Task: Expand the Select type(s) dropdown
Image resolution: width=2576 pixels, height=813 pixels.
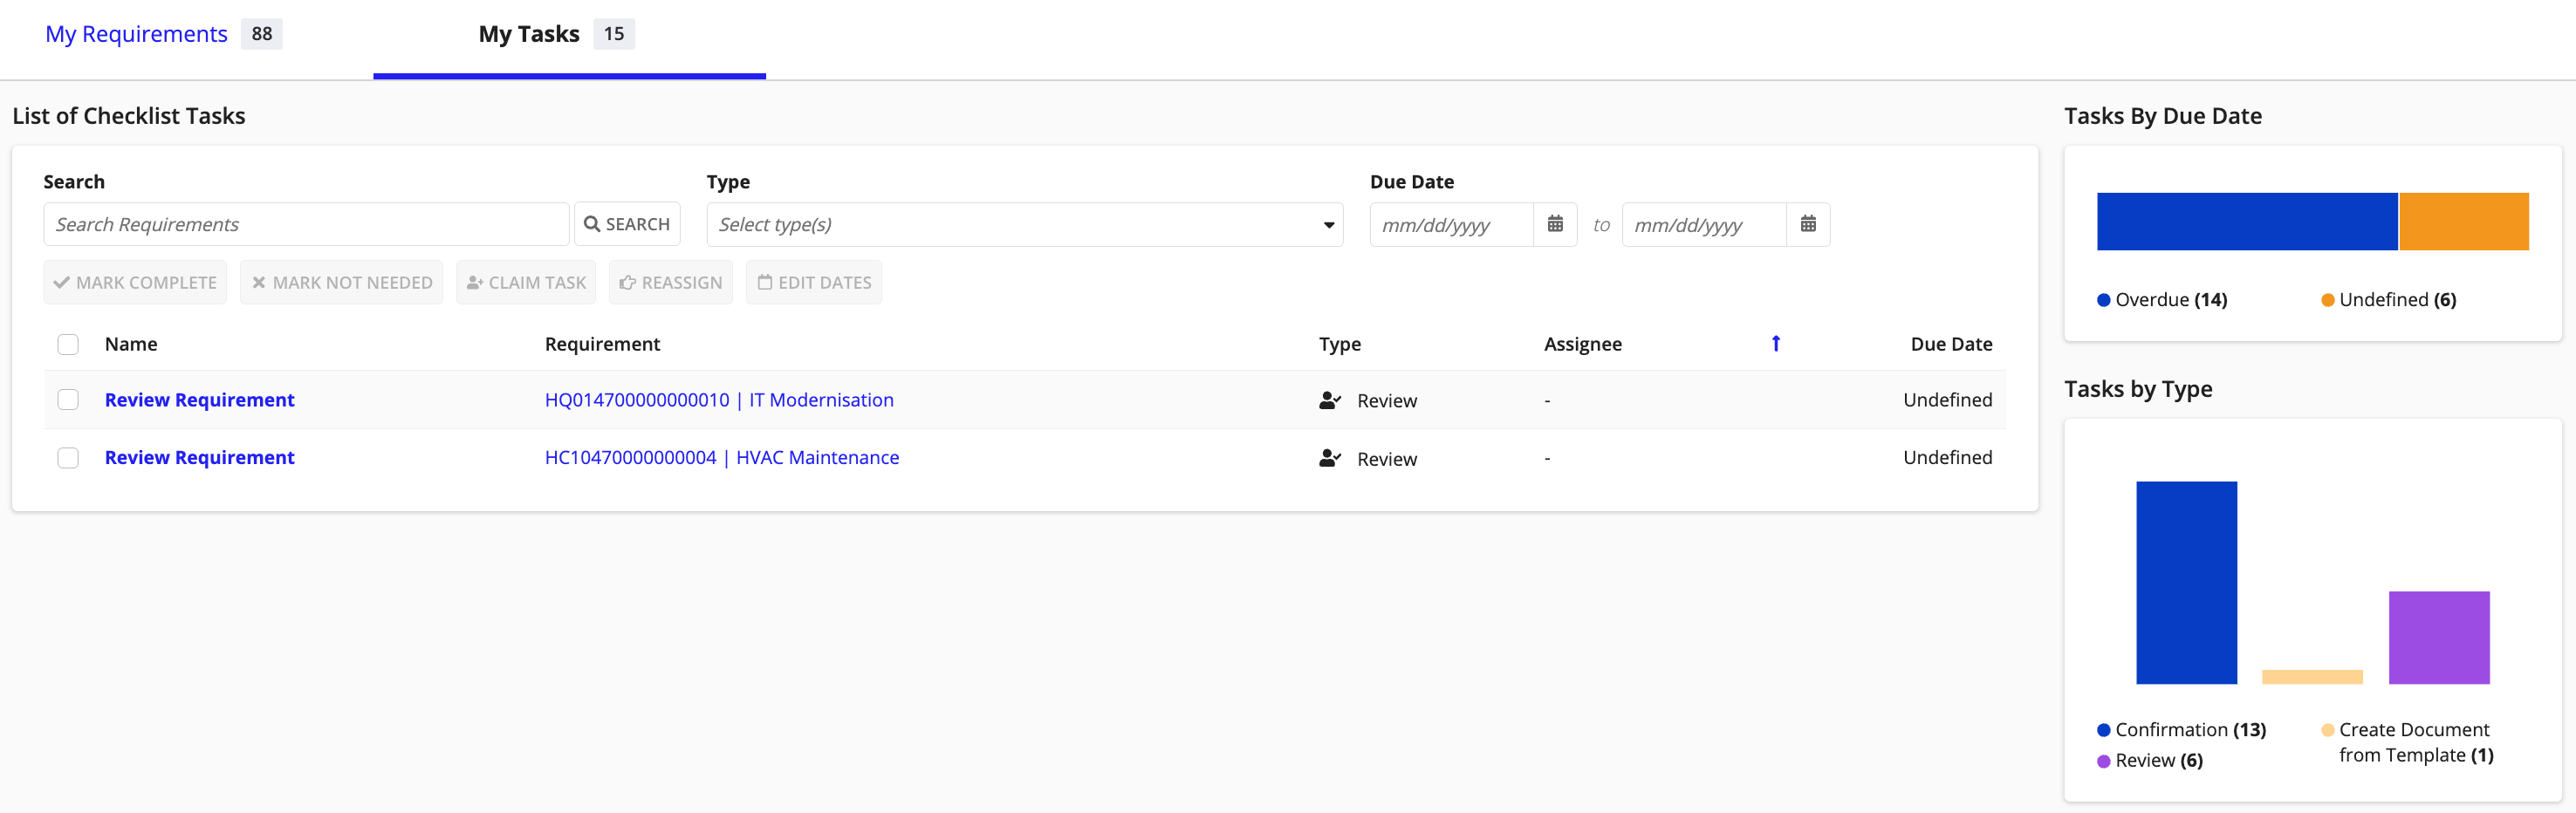Action: pyautogui.click(x=1024, y=224)
